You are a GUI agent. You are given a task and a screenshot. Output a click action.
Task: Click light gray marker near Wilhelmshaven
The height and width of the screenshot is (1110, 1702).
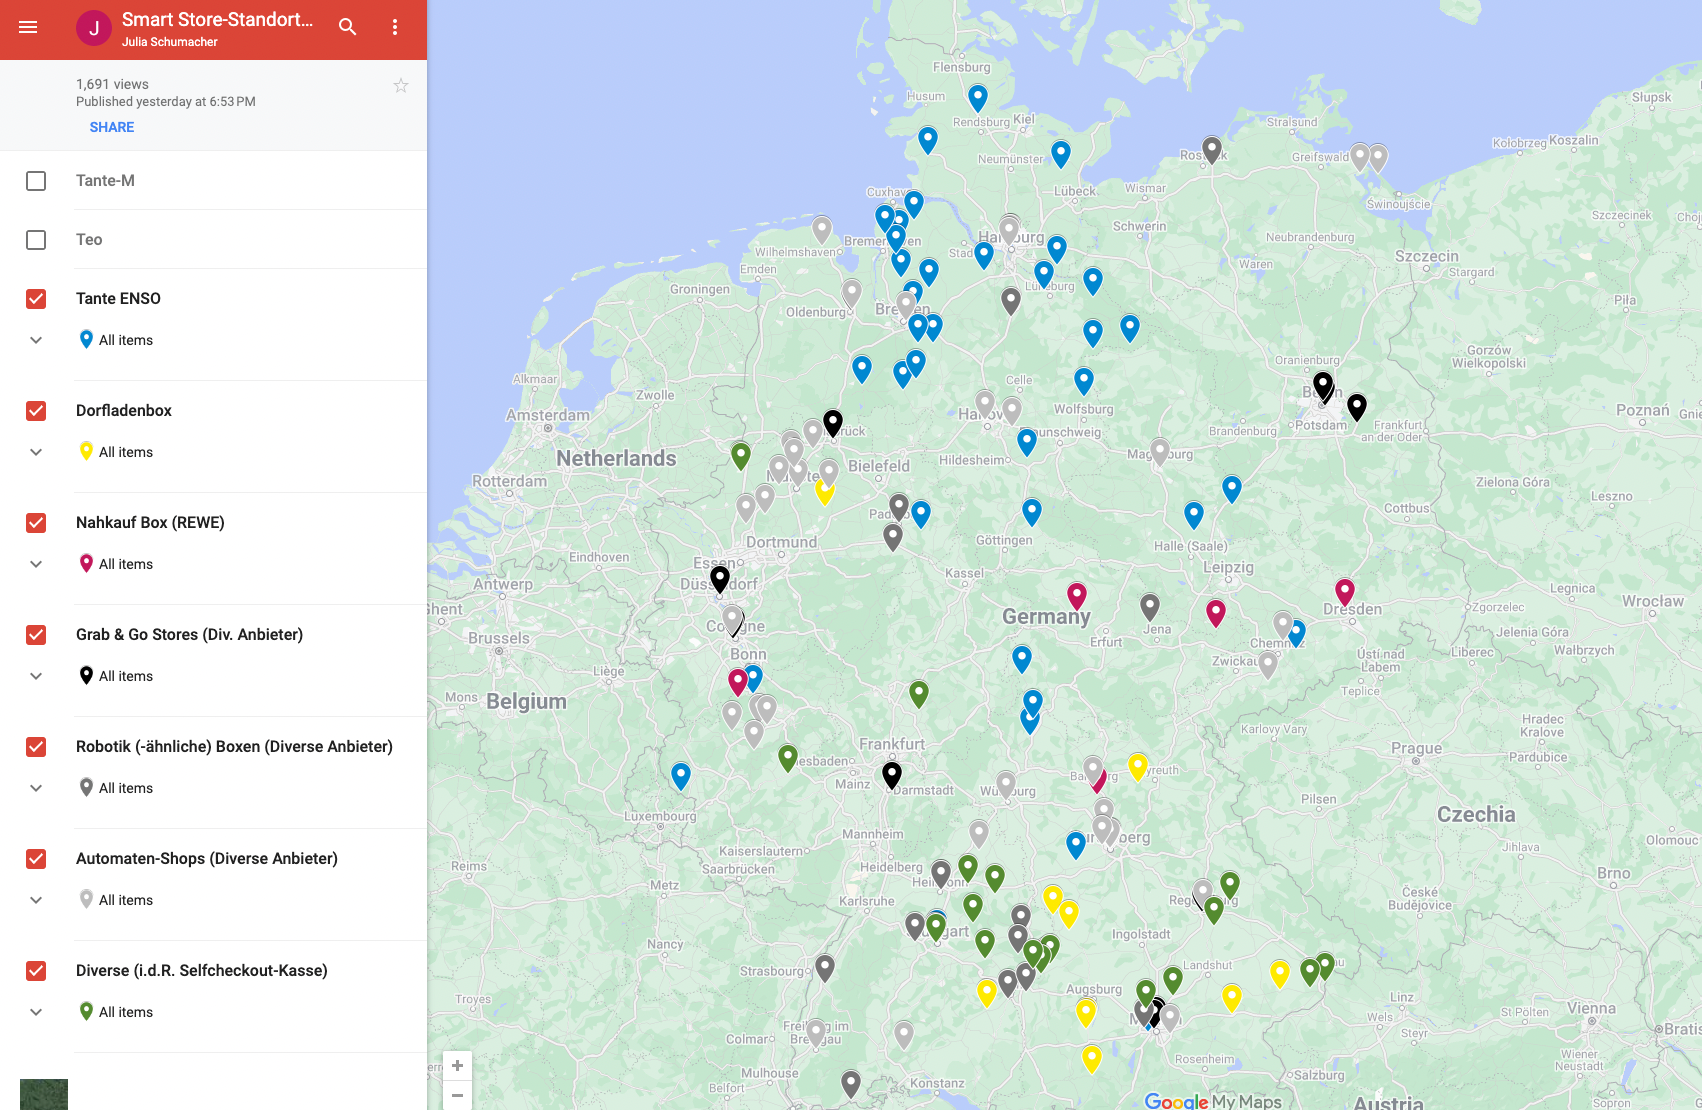pyautogui.click(x=822, y=230)
